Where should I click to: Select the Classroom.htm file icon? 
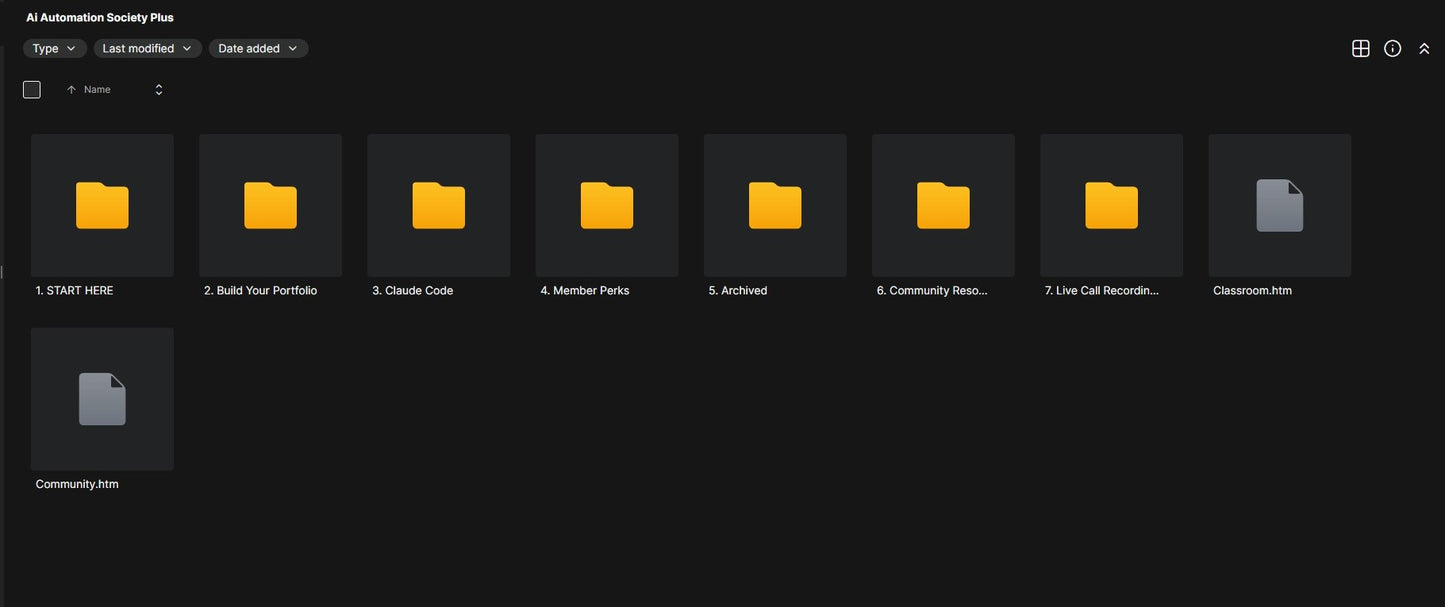1280,205
